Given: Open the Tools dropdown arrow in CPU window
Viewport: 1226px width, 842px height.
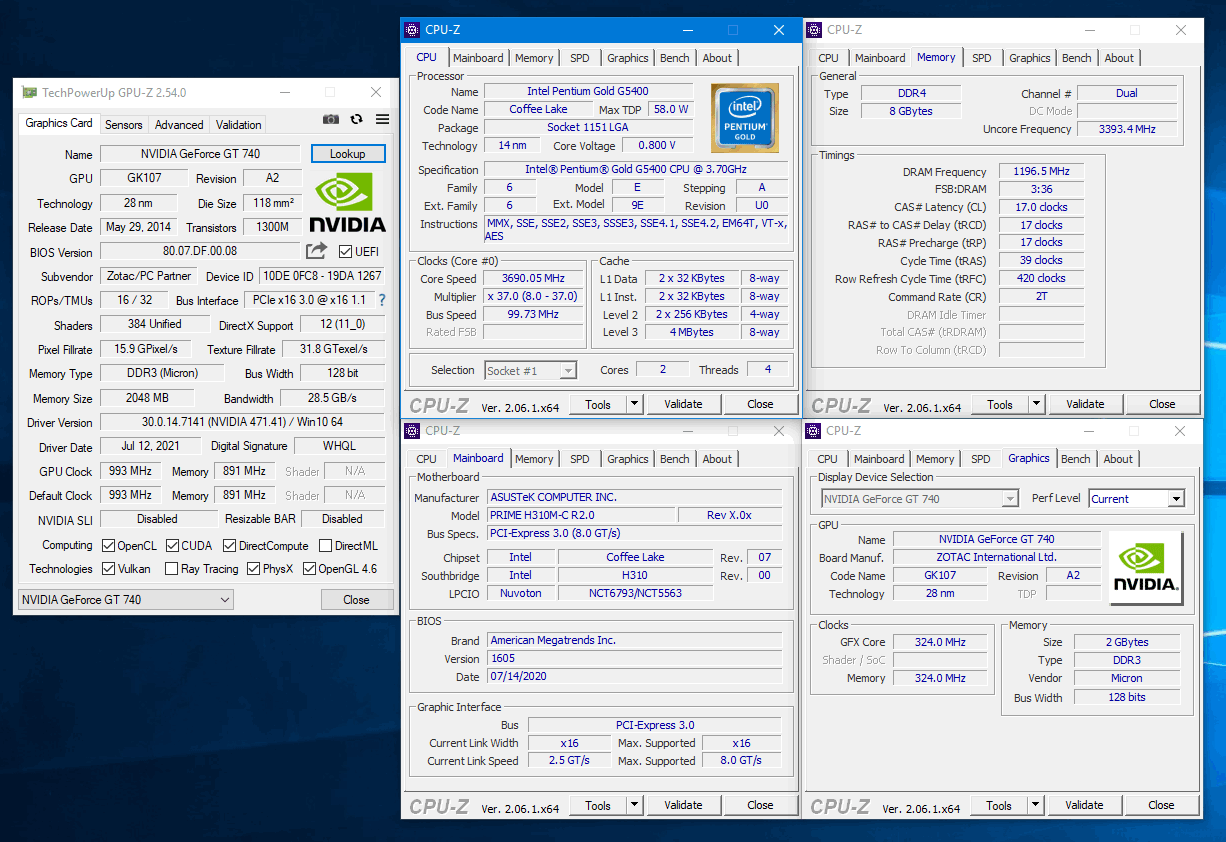Looking at the screenshot, I should pos(634,404).
